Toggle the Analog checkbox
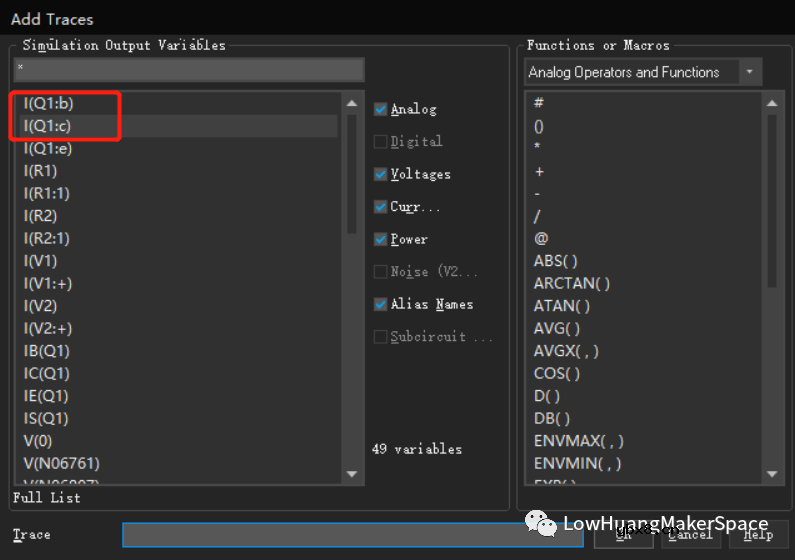The width and height of the screenshot is (795, 560). [x=381, y=109]
